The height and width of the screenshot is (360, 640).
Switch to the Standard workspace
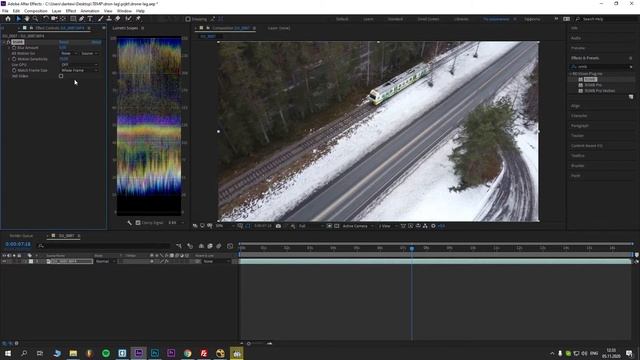point(395,19)
